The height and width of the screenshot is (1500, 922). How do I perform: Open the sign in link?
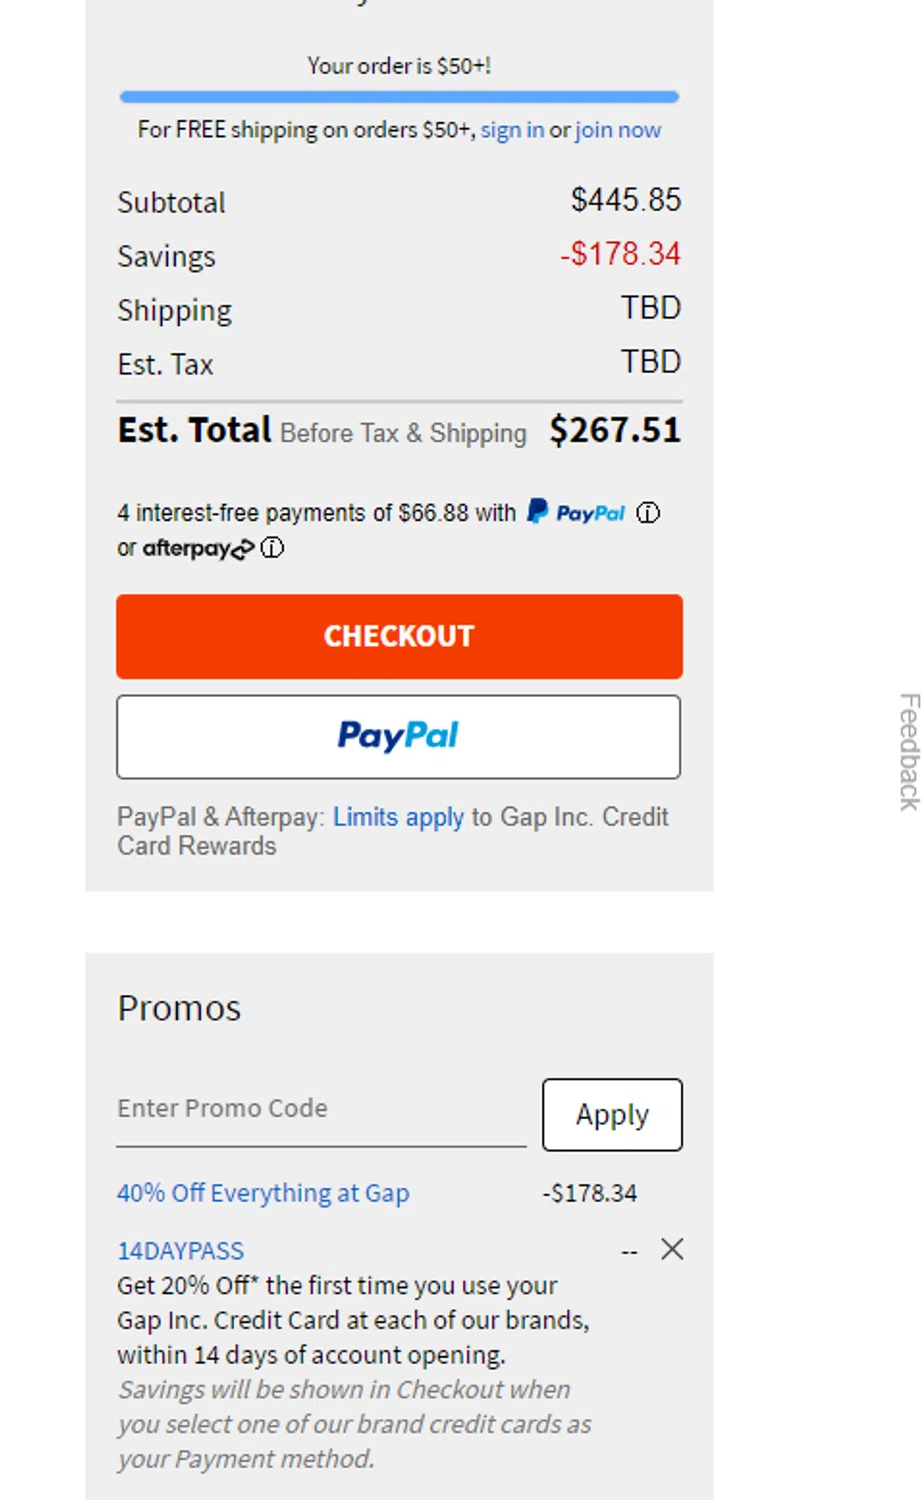512,130
